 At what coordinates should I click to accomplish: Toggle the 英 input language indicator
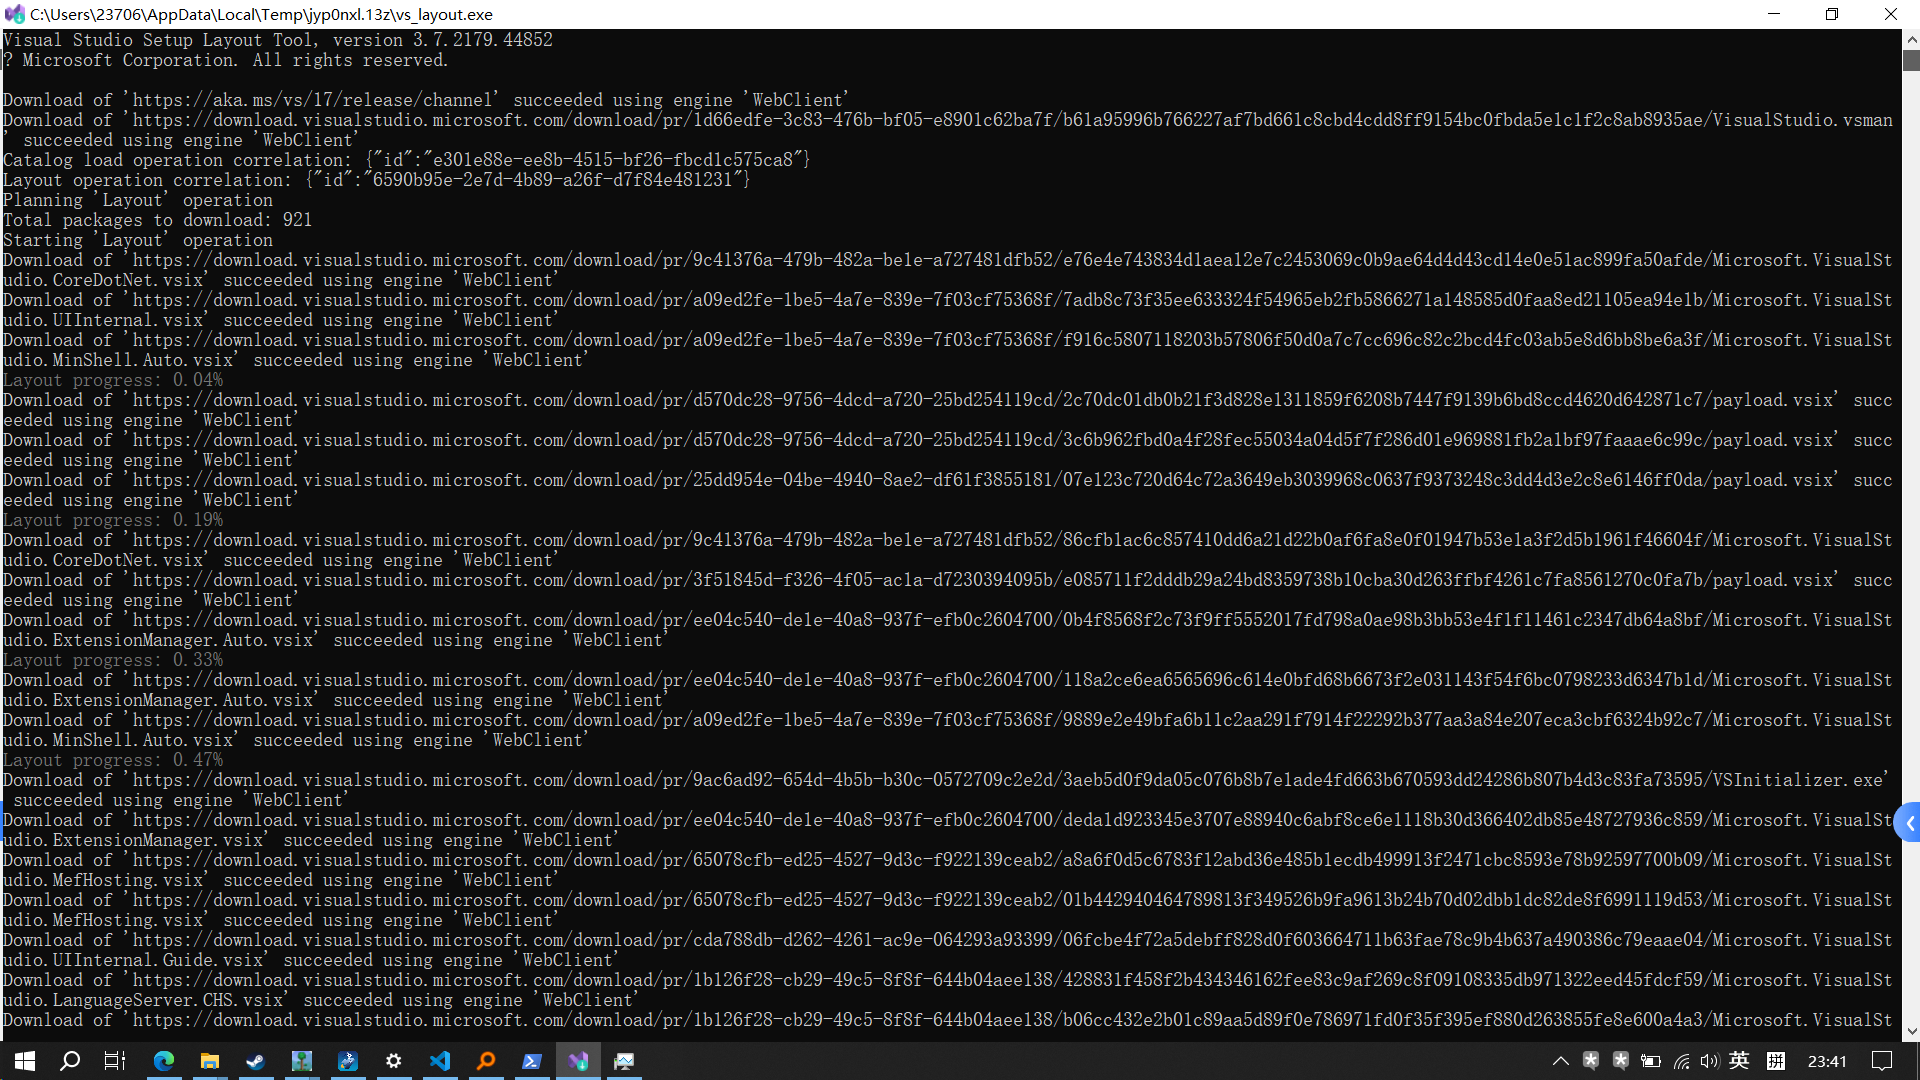(x=1739, y=1061)
